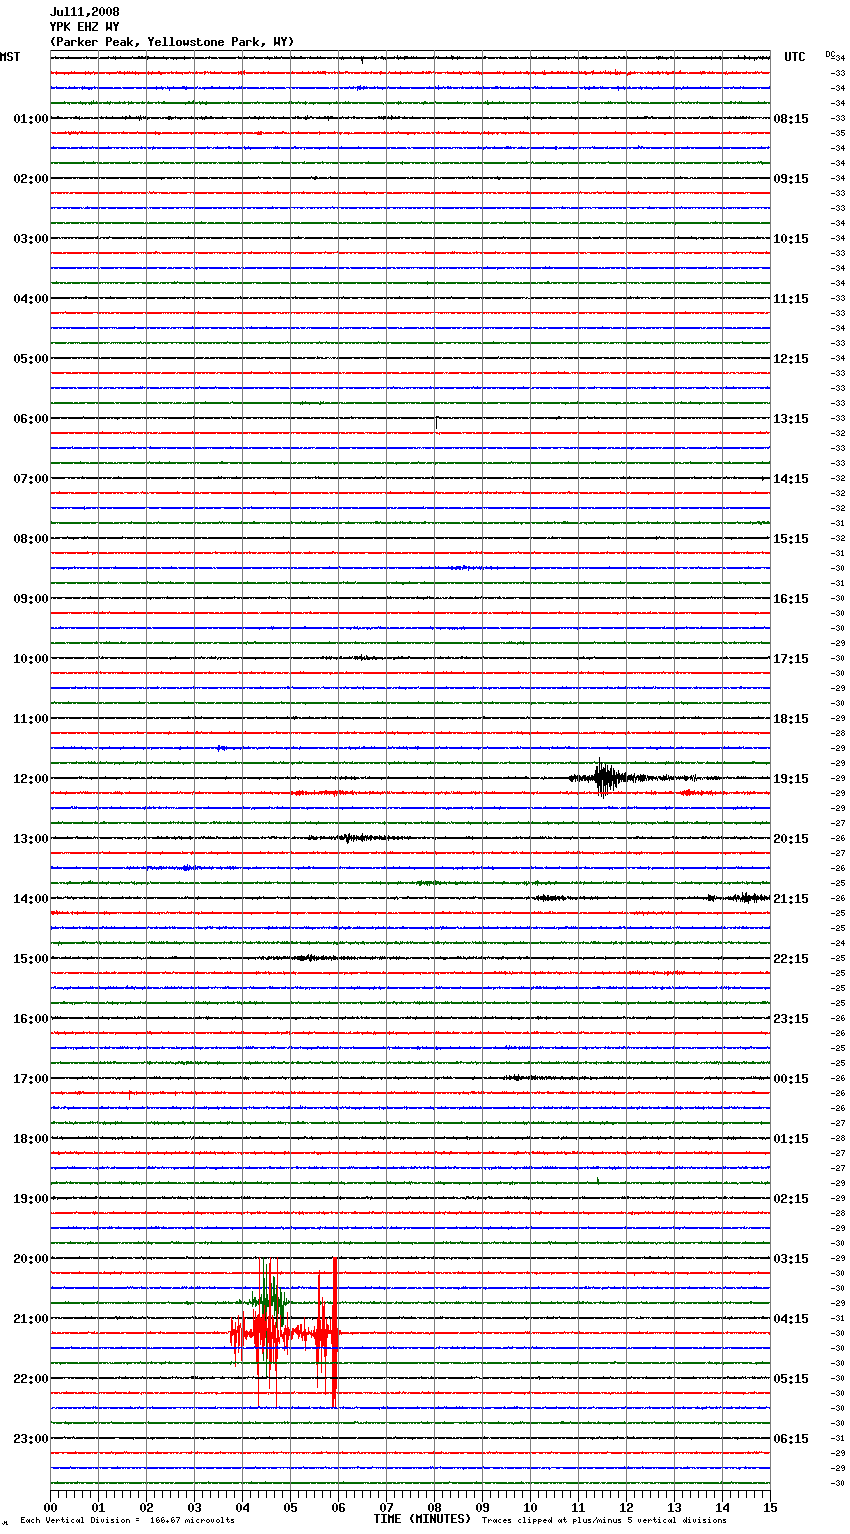Click the black seismic event on the 12:00 trace
This screenshot has height=1534, width=850.
[605, 778]
